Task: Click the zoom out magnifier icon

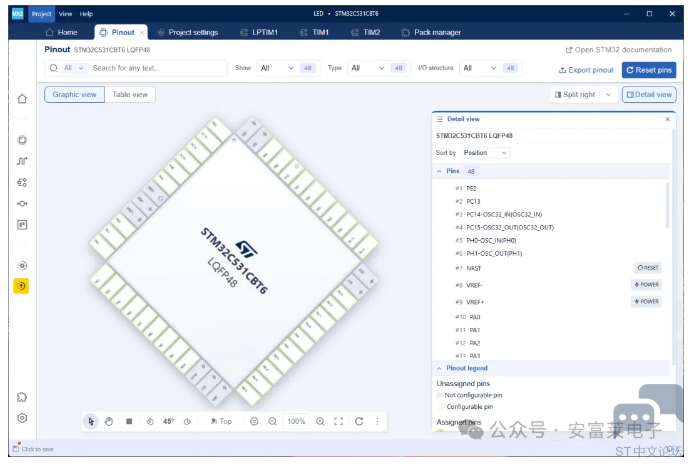Action: [x=273, y=421]
